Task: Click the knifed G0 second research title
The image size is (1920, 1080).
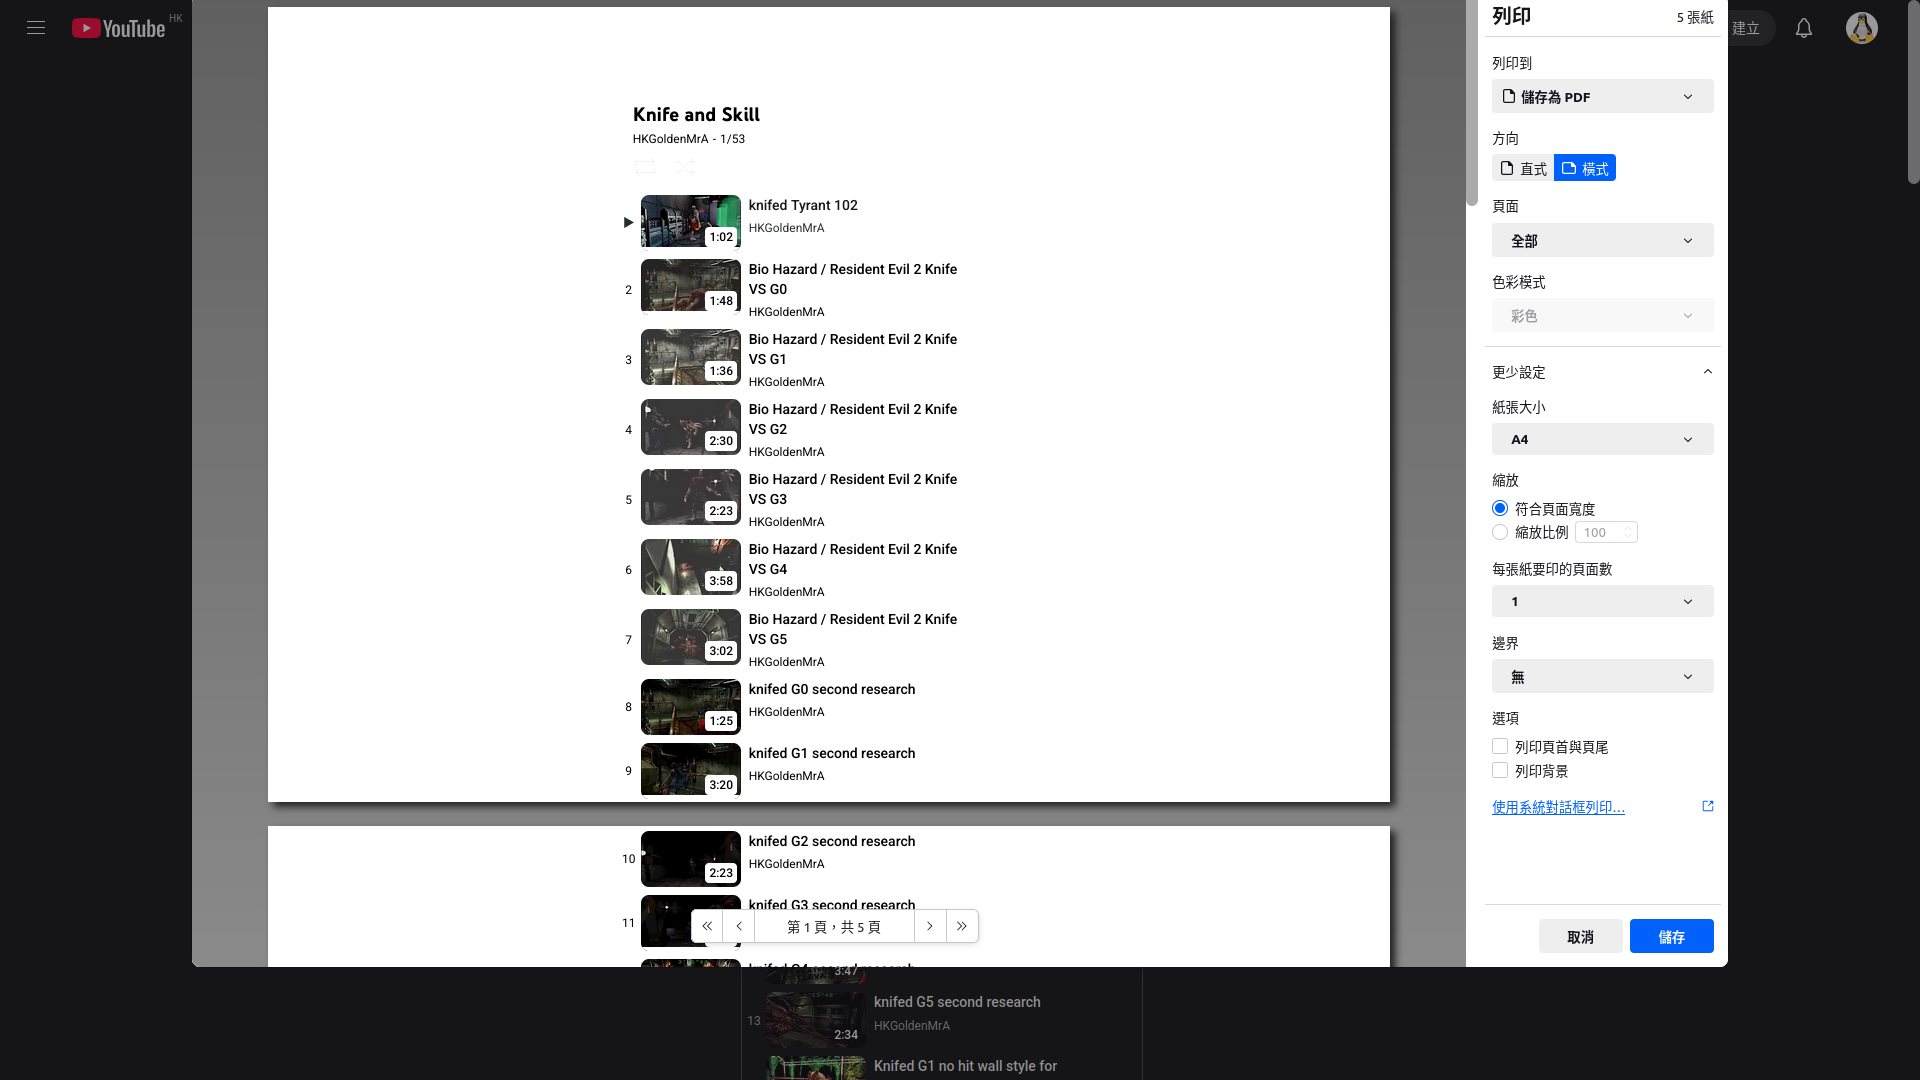Action: pos(832,689)
